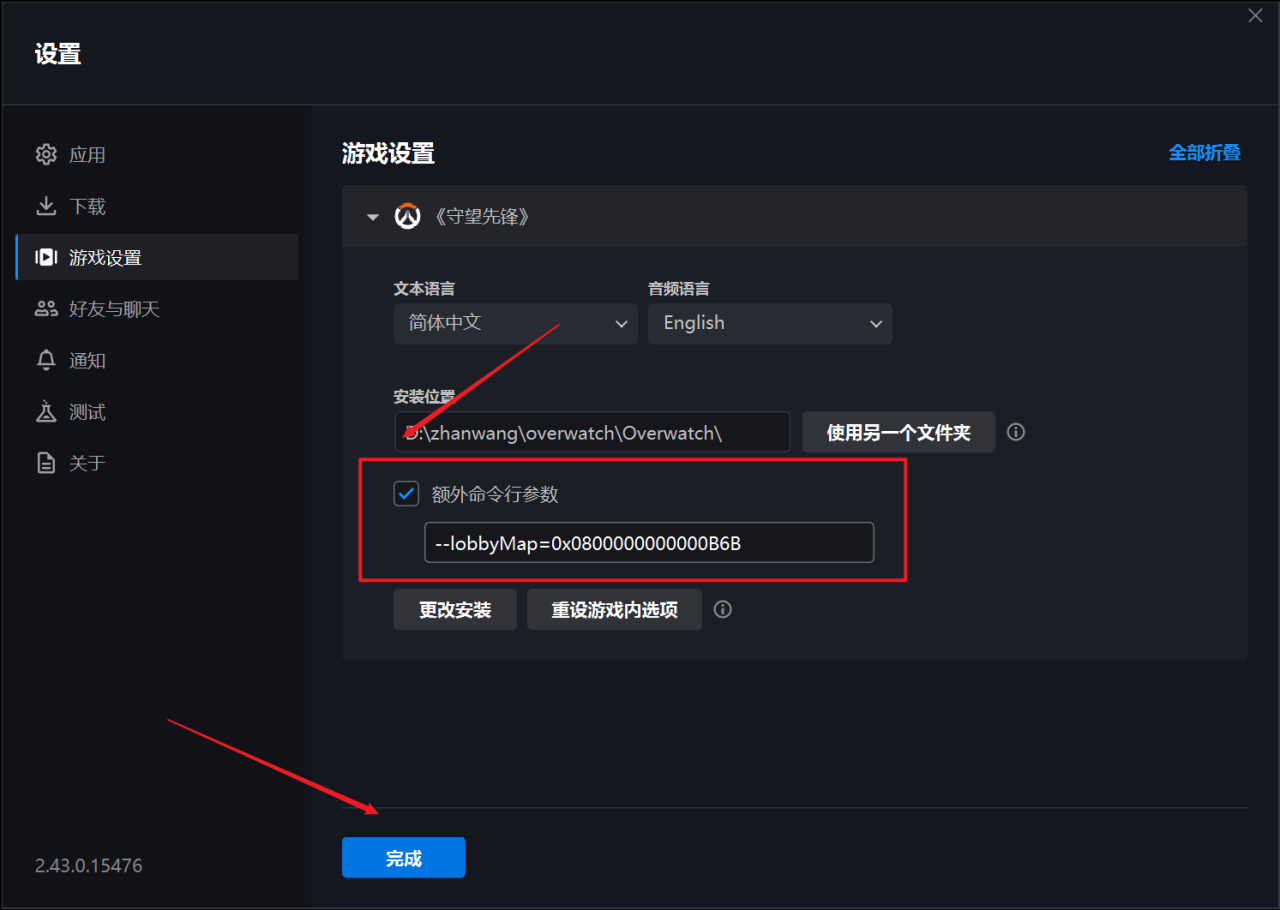The height and width of the screenshot is (910, 1280).
Task: Click the document icon beside 关于
Action: pyautogui.click(x=46, y=463)
